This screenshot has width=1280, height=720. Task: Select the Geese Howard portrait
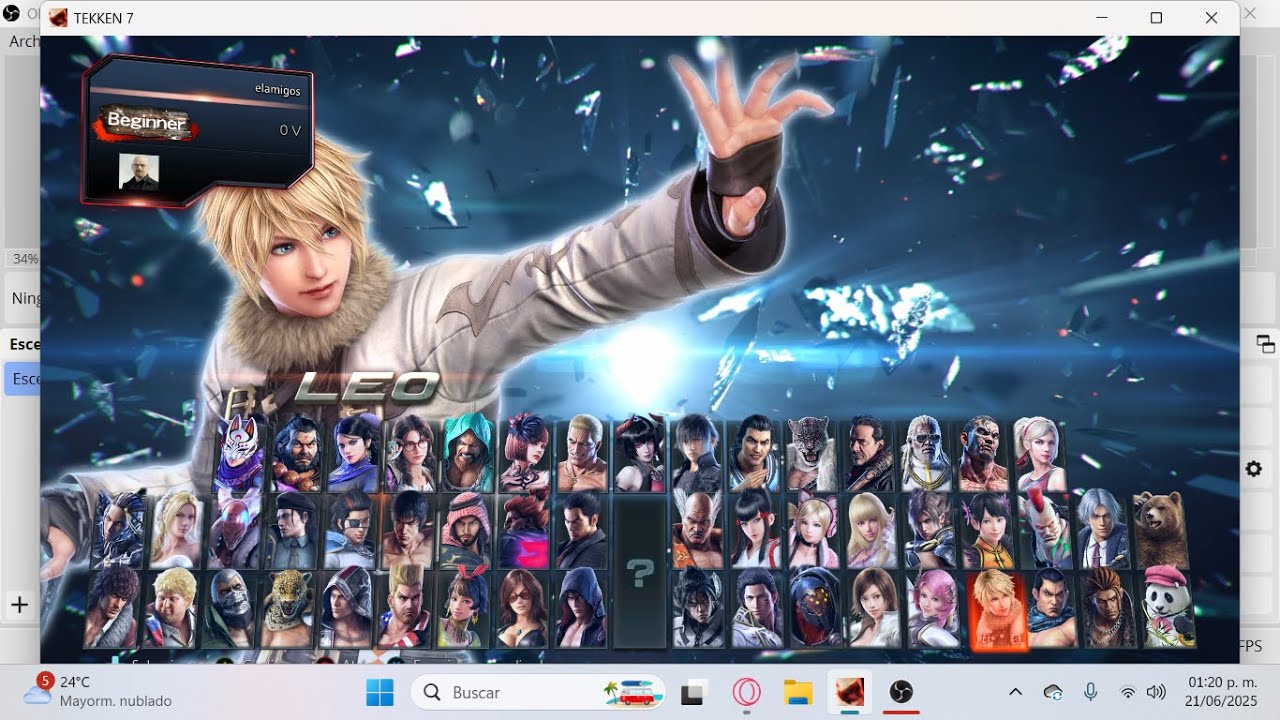click(583, 454)
